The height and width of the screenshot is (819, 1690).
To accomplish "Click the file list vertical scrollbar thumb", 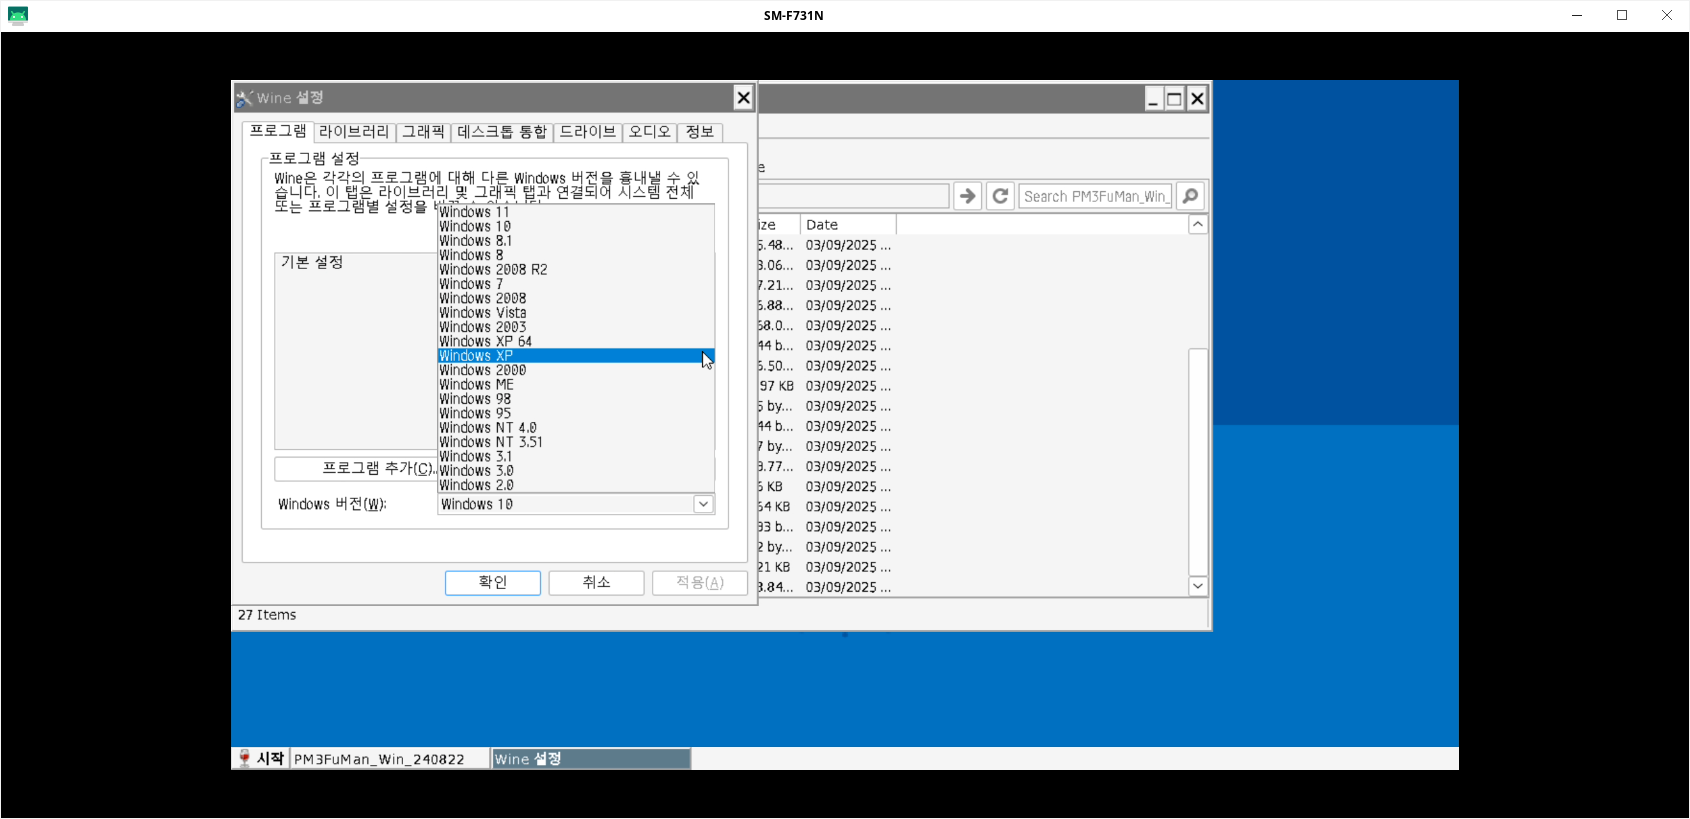I will 1198,462.
